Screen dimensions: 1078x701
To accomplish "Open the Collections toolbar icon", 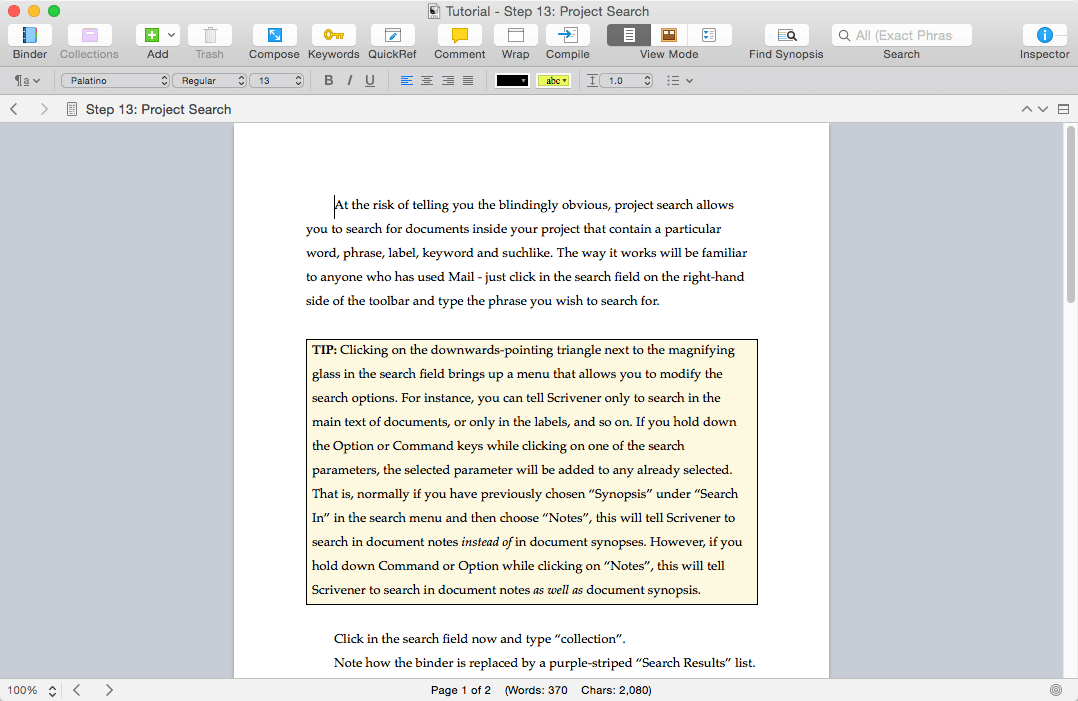I will [89, 35].
